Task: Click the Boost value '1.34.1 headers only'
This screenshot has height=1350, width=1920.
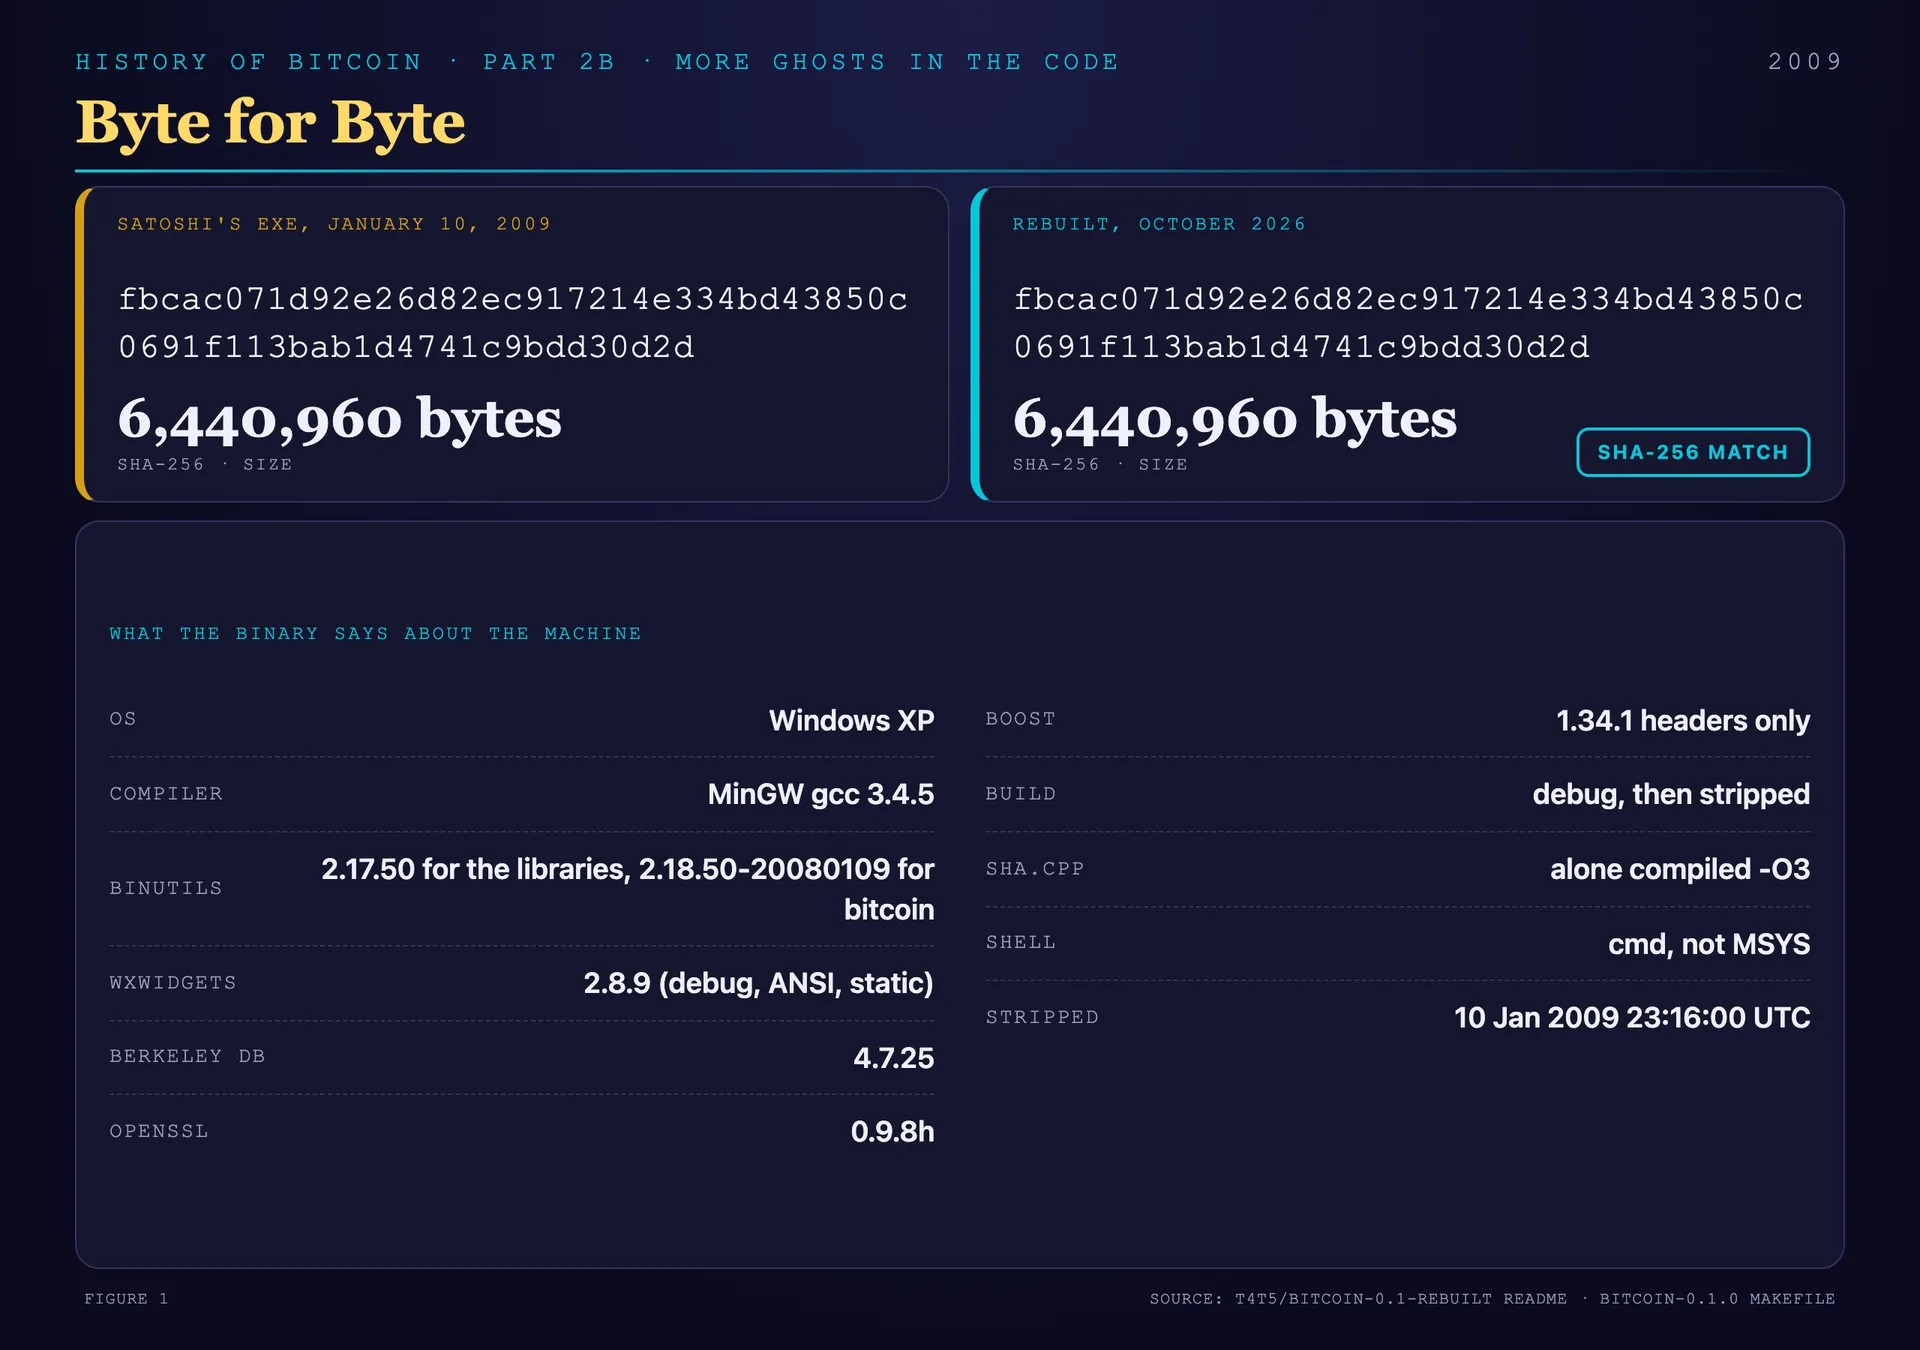Action: 1683,720
